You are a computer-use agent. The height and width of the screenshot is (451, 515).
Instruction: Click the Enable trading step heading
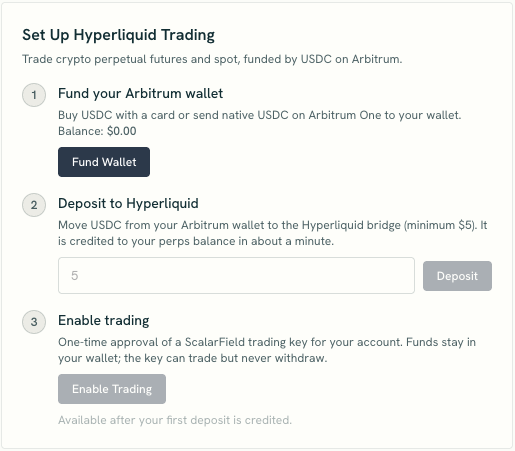(x=104, y=321)
